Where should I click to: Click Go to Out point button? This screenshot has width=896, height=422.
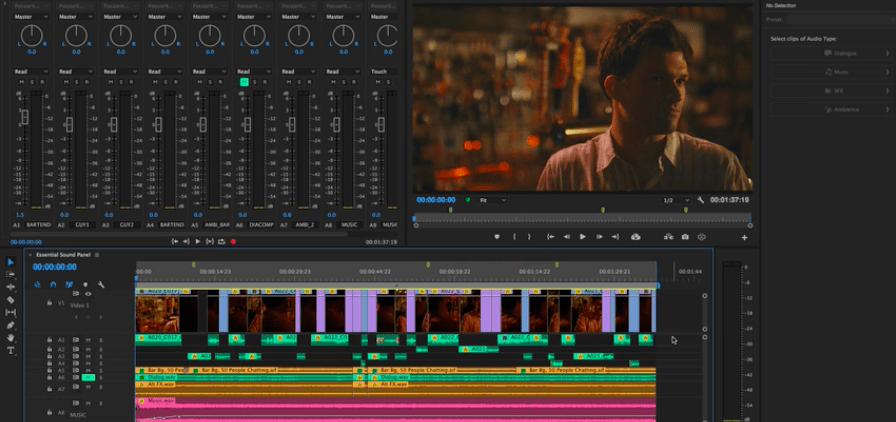(x=615, y=237)
